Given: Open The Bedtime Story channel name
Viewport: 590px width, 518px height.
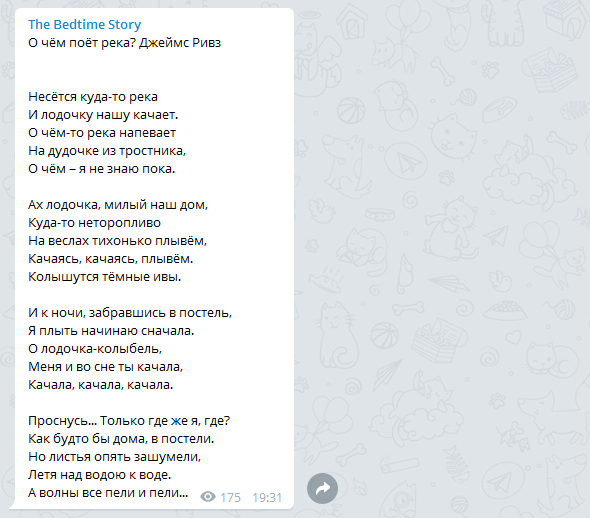Looking at the screenshot, I should point(85,24).
